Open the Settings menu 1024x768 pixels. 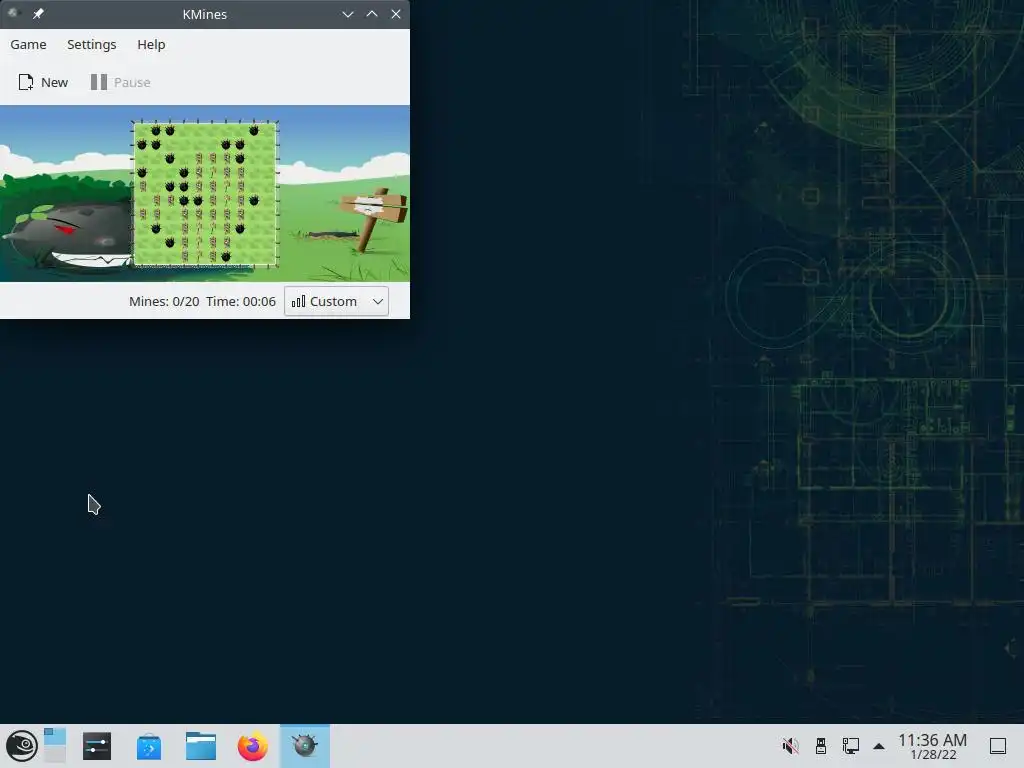point(91,44)
